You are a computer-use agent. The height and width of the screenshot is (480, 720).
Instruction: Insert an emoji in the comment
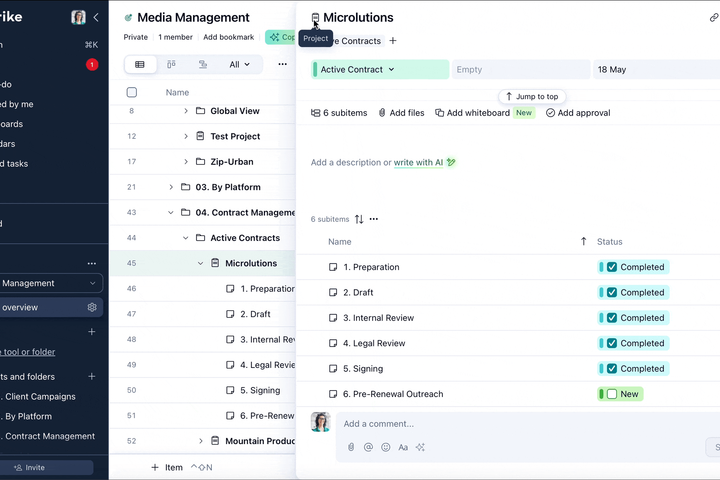pyautogui.click(x=386, y=447)
